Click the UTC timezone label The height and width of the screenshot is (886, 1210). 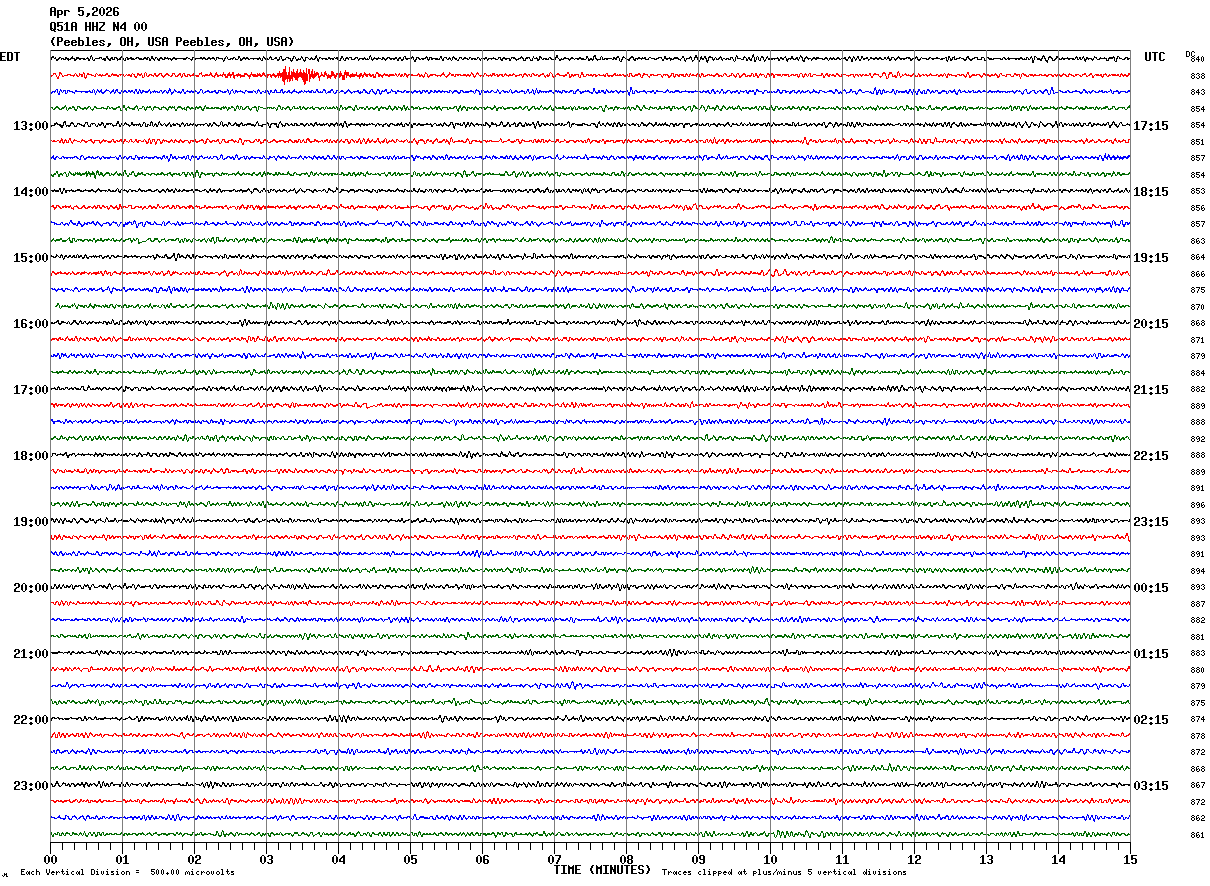point(1155,57)
